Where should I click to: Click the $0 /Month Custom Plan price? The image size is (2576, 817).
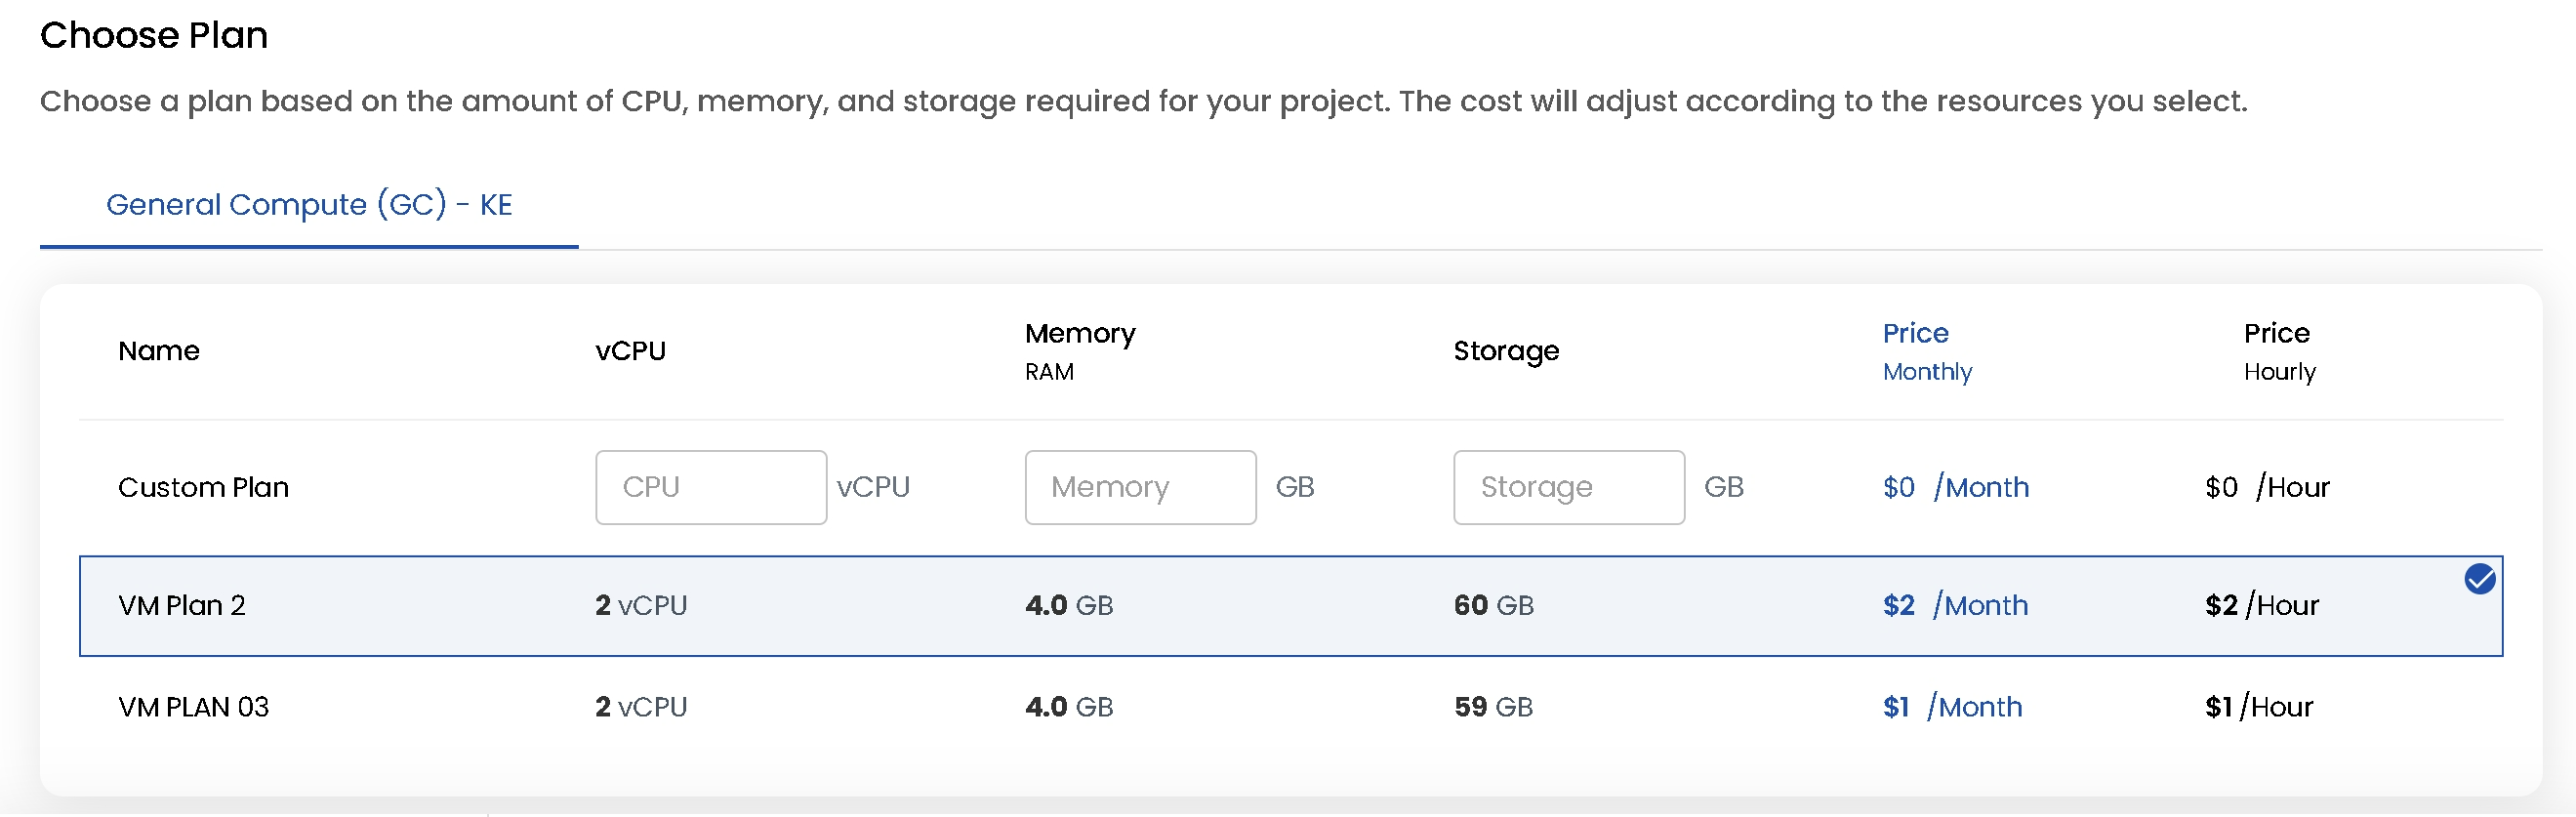click(1955, 488)
